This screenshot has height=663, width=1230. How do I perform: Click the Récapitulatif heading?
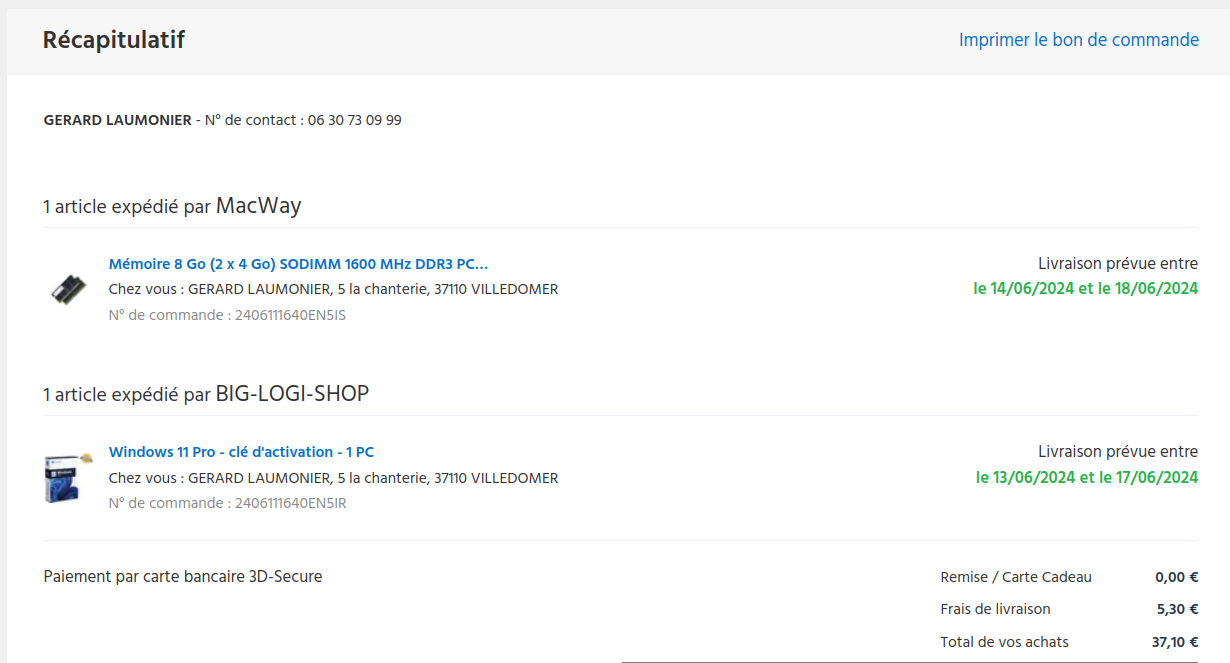pyautogui.click(x=113, y=40)
